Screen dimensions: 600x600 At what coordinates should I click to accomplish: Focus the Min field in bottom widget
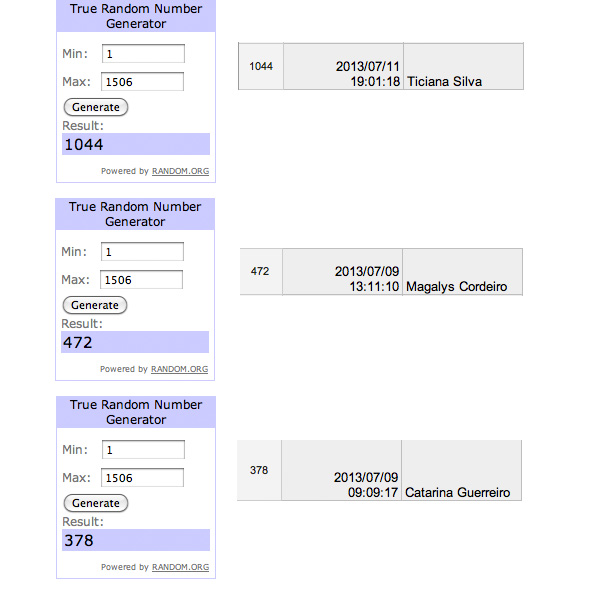(x=143, y=449)
